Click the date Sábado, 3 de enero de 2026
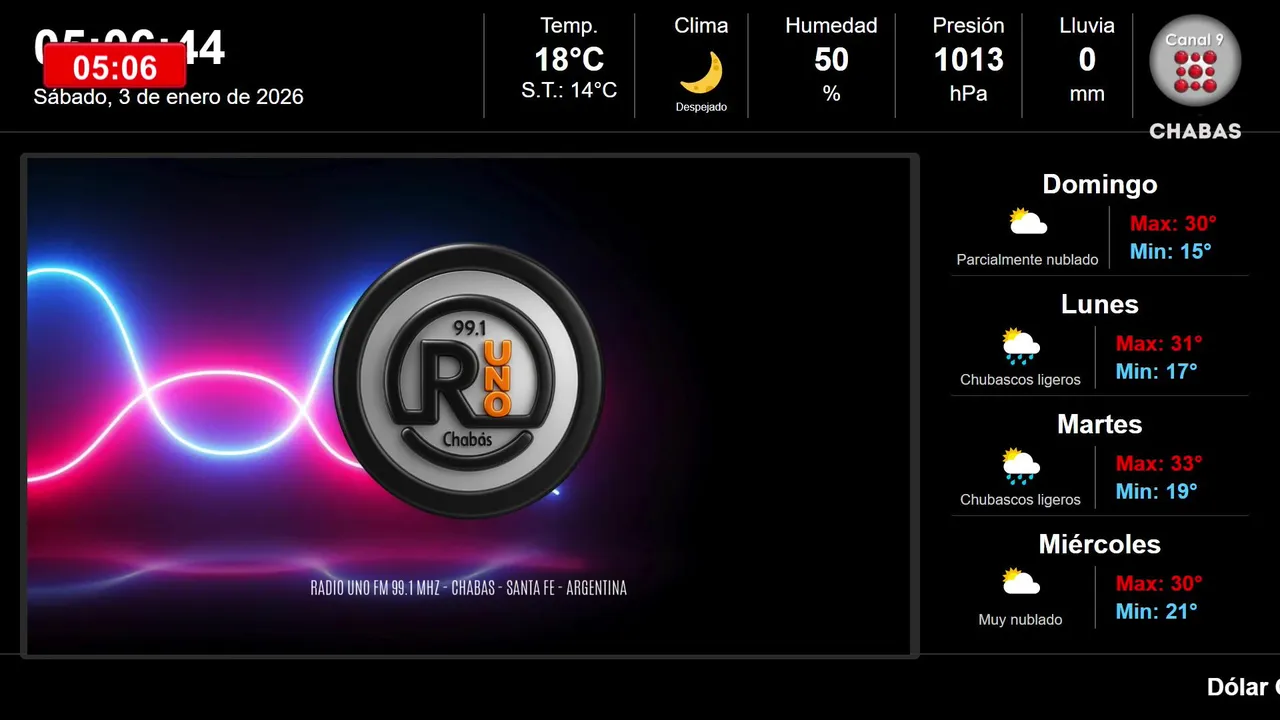The width and height of the screenshot is (1280, 720). click(x=168, y=97)
